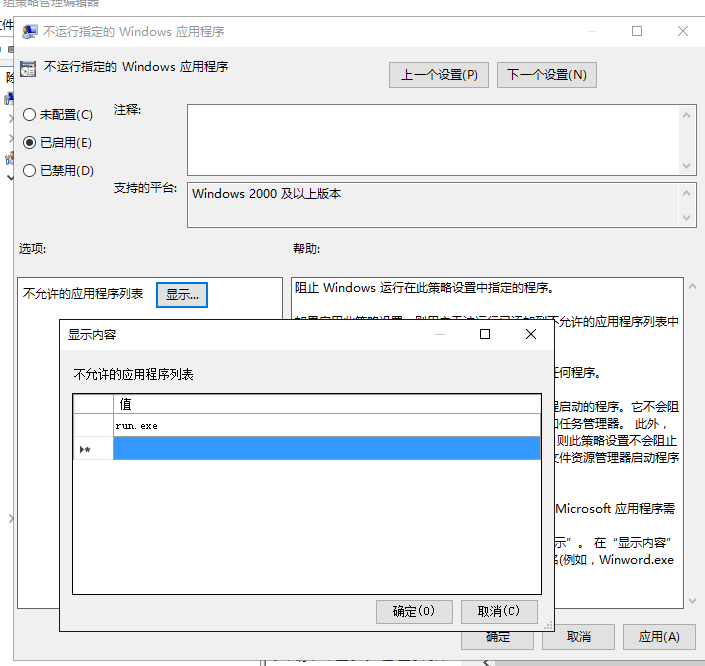Click the 不允许的应用程序列表 label in options
The width and height of the screenshot is (705, 666).
[x=83, y=294]
